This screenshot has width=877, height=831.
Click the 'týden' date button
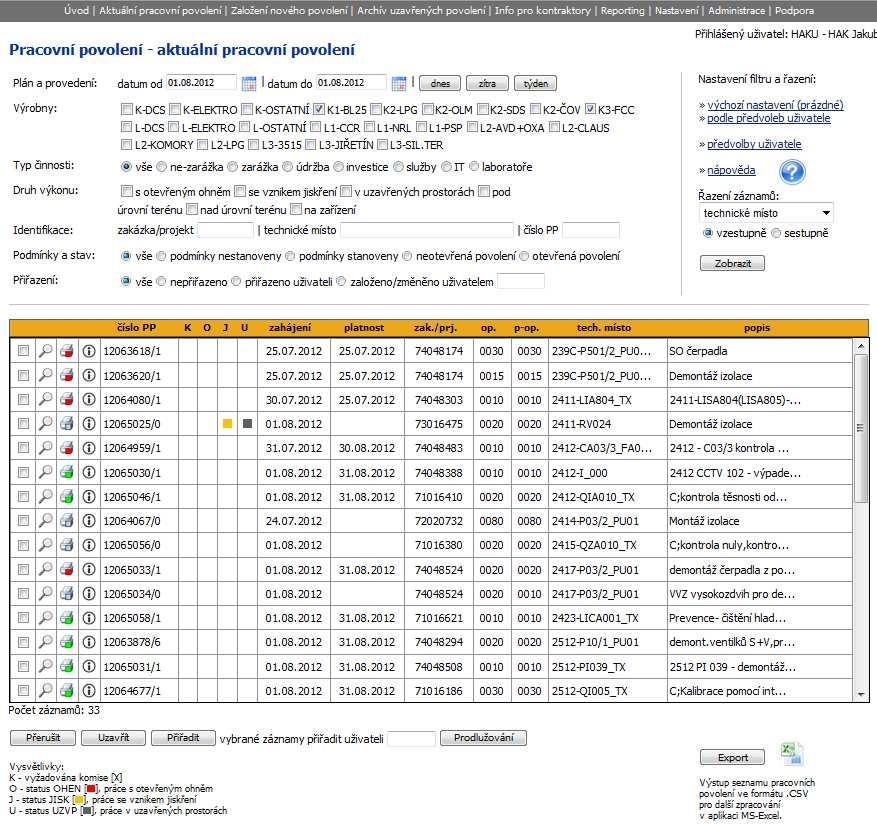click(x=535, y=83)
